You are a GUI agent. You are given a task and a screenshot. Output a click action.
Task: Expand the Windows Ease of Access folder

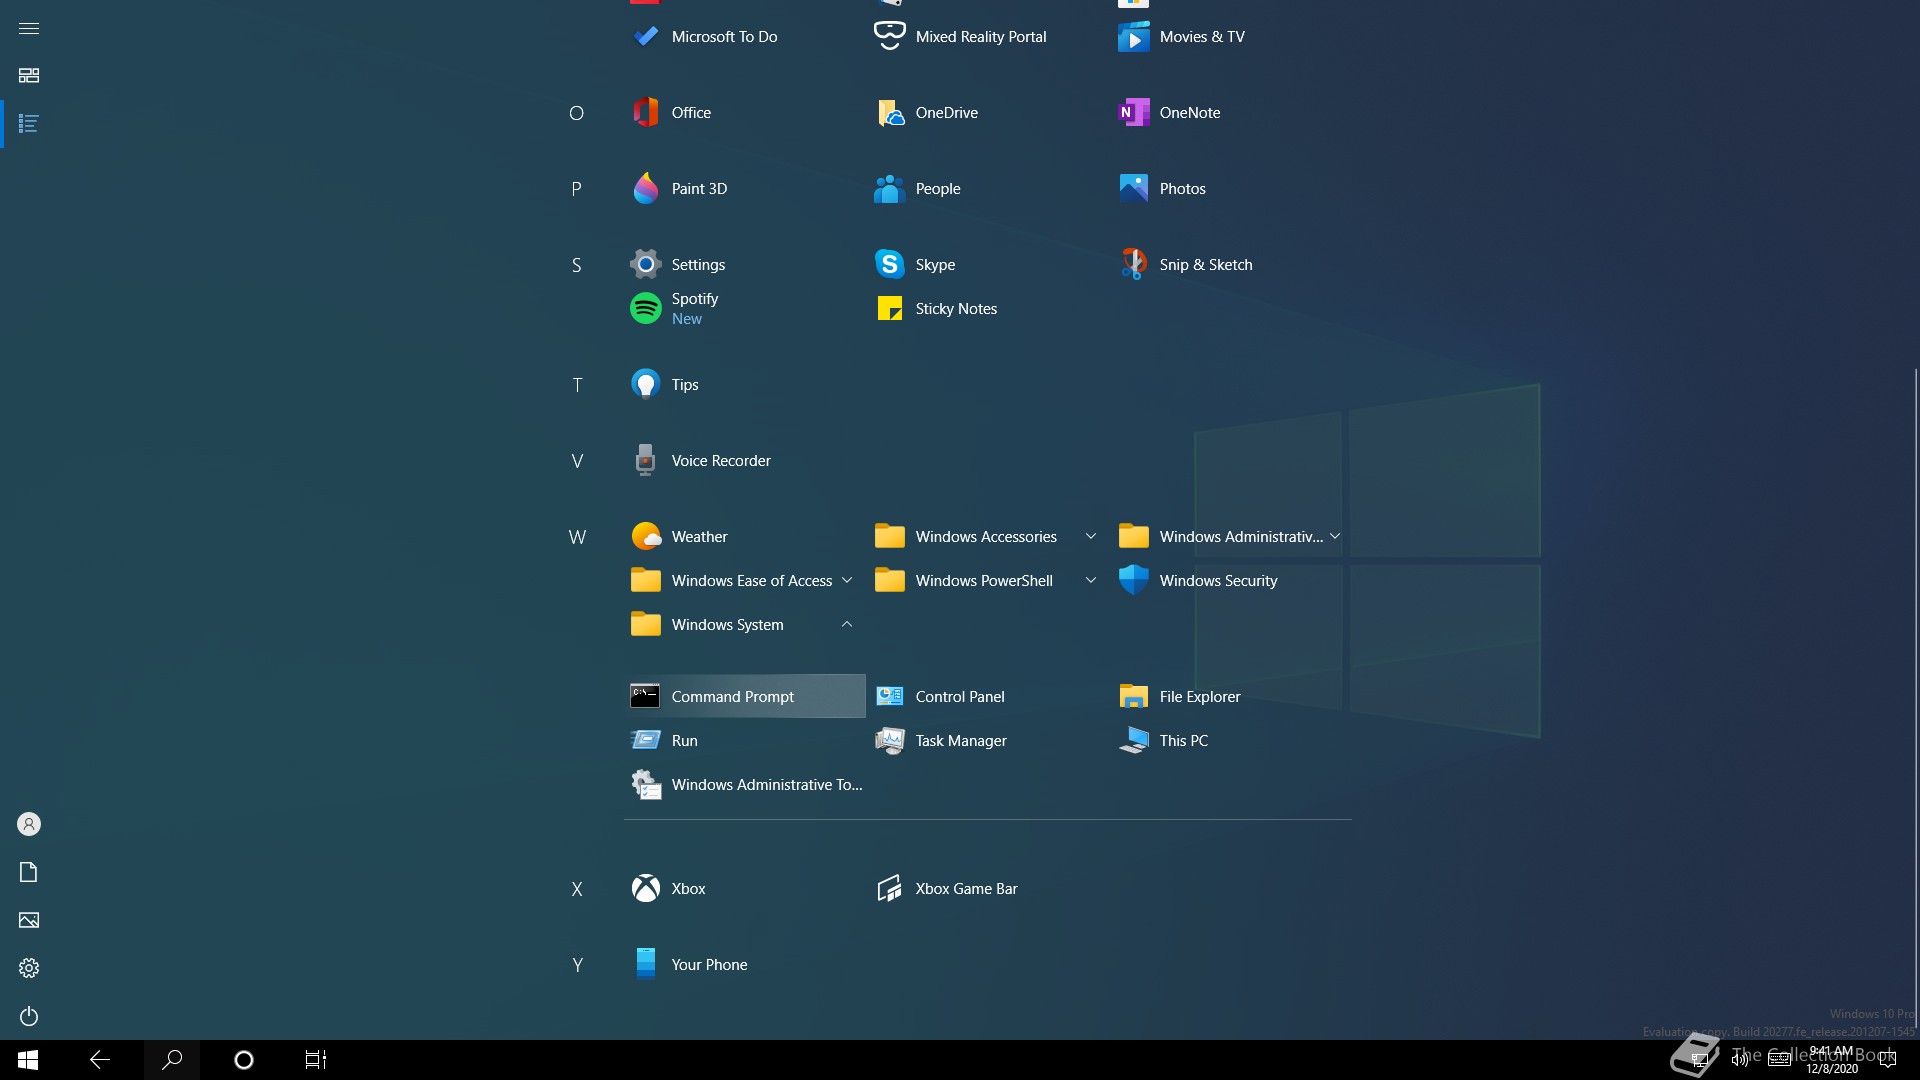[744, 581]
